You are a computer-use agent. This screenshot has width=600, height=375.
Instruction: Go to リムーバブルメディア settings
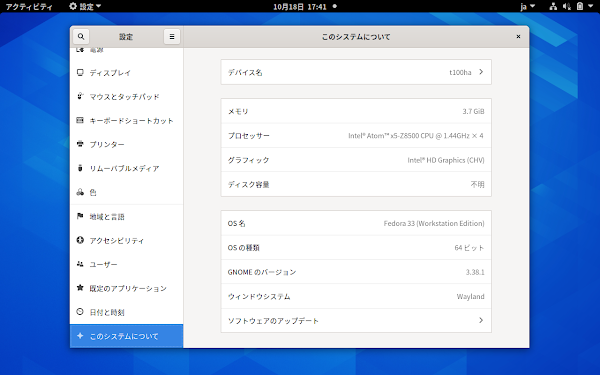(126, 168)
